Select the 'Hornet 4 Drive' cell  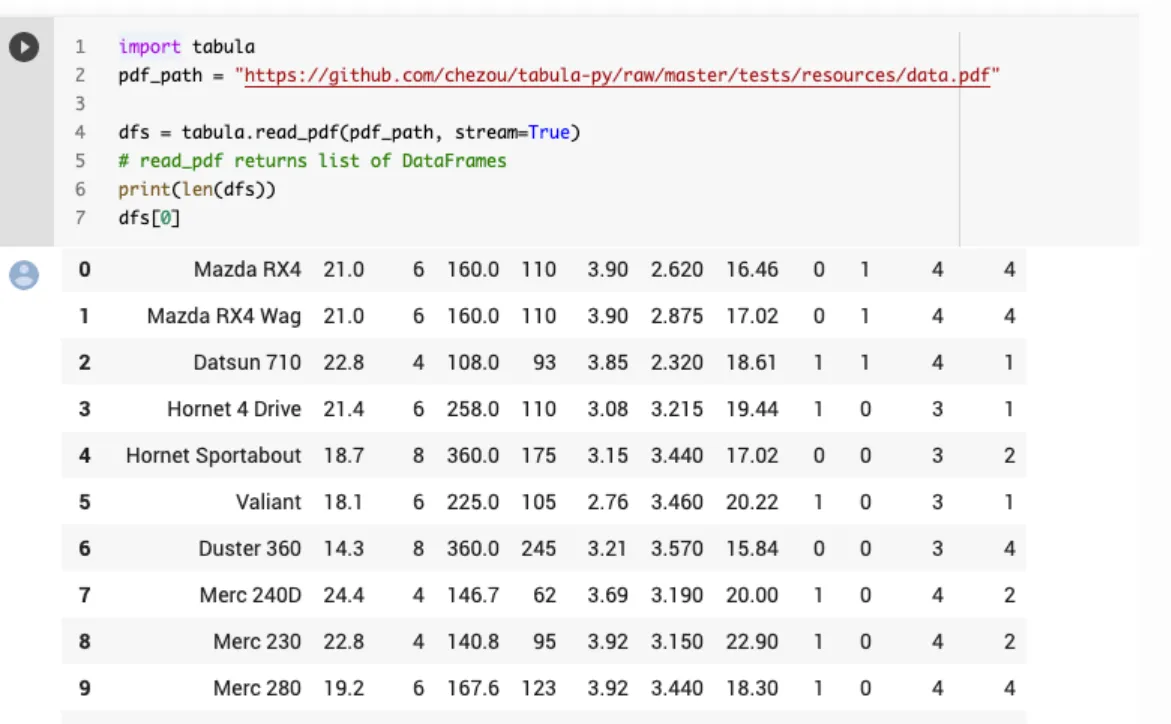point(234,409)
